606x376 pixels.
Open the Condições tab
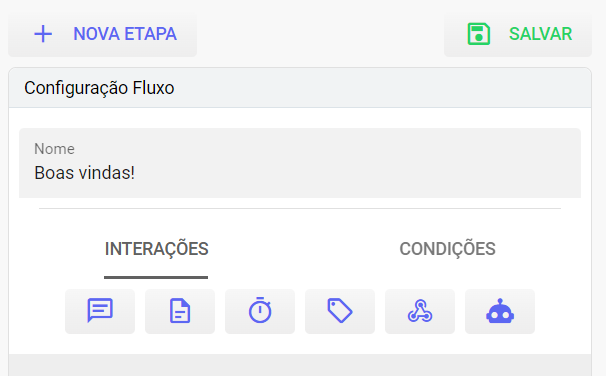447,249
